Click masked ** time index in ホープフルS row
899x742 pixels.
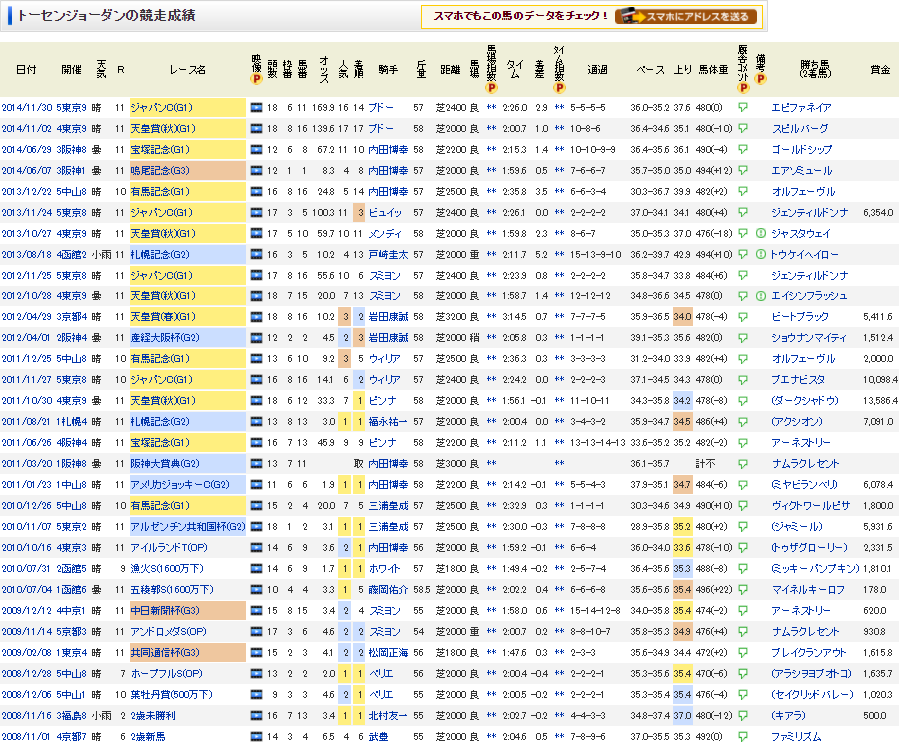click(x=560, y=674)
